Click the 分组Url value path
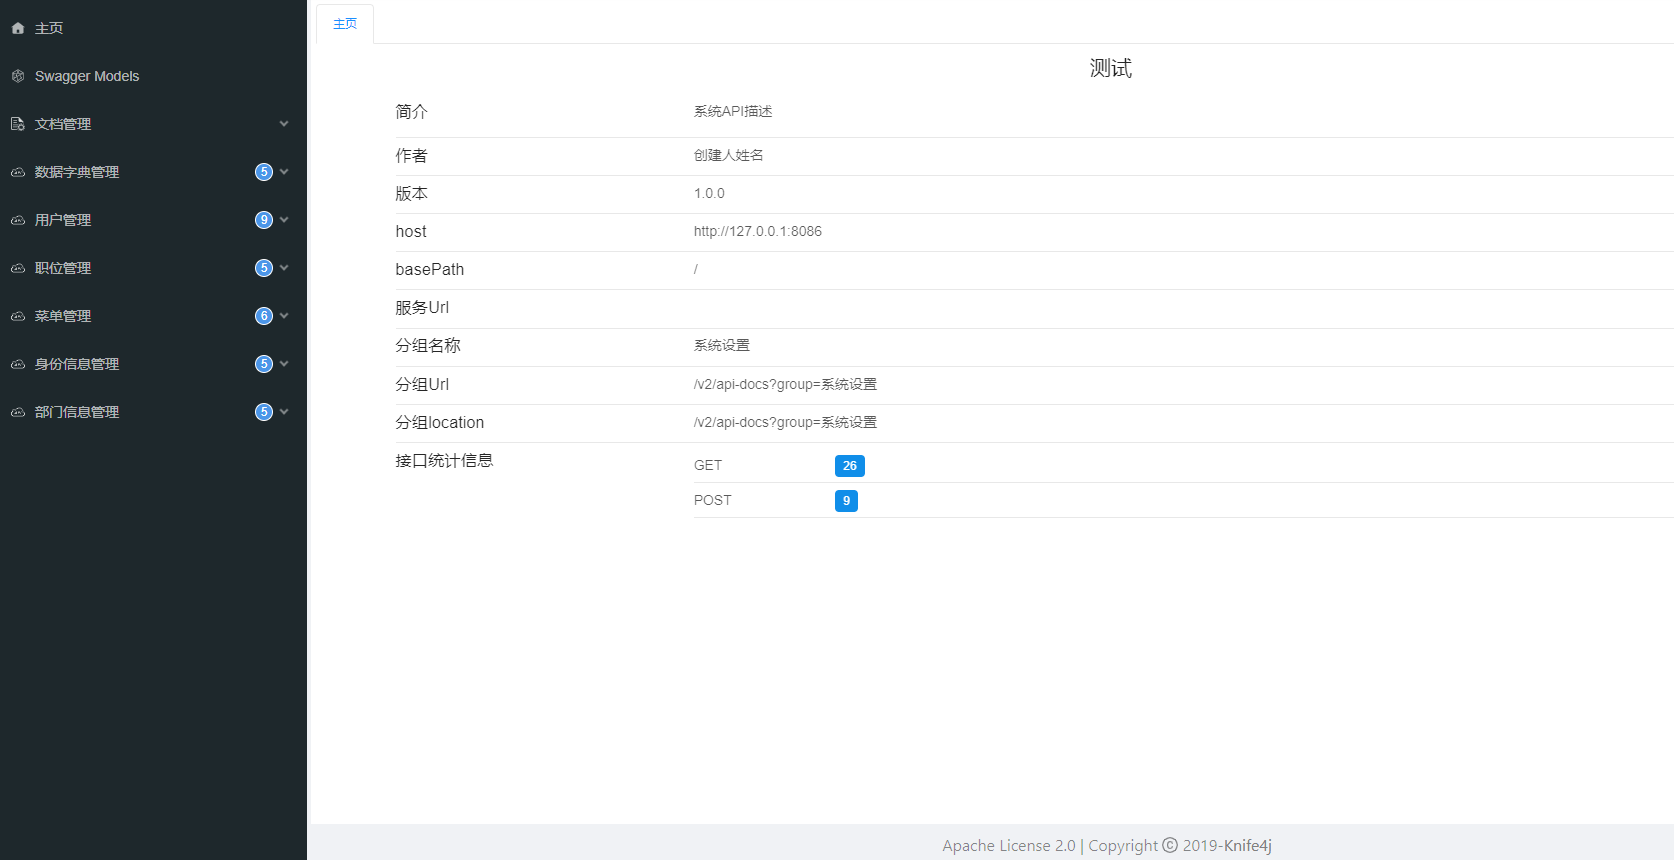The width and height of the screenshot is (1674, 860). pyautogui.click(x=785, y=384)
